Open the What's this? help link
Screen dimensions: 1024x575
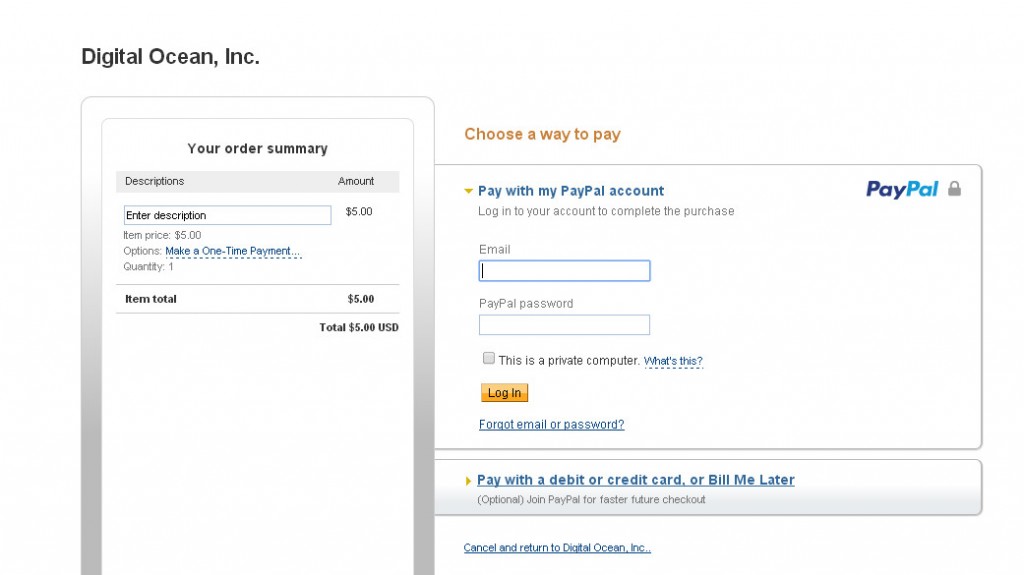673,361
